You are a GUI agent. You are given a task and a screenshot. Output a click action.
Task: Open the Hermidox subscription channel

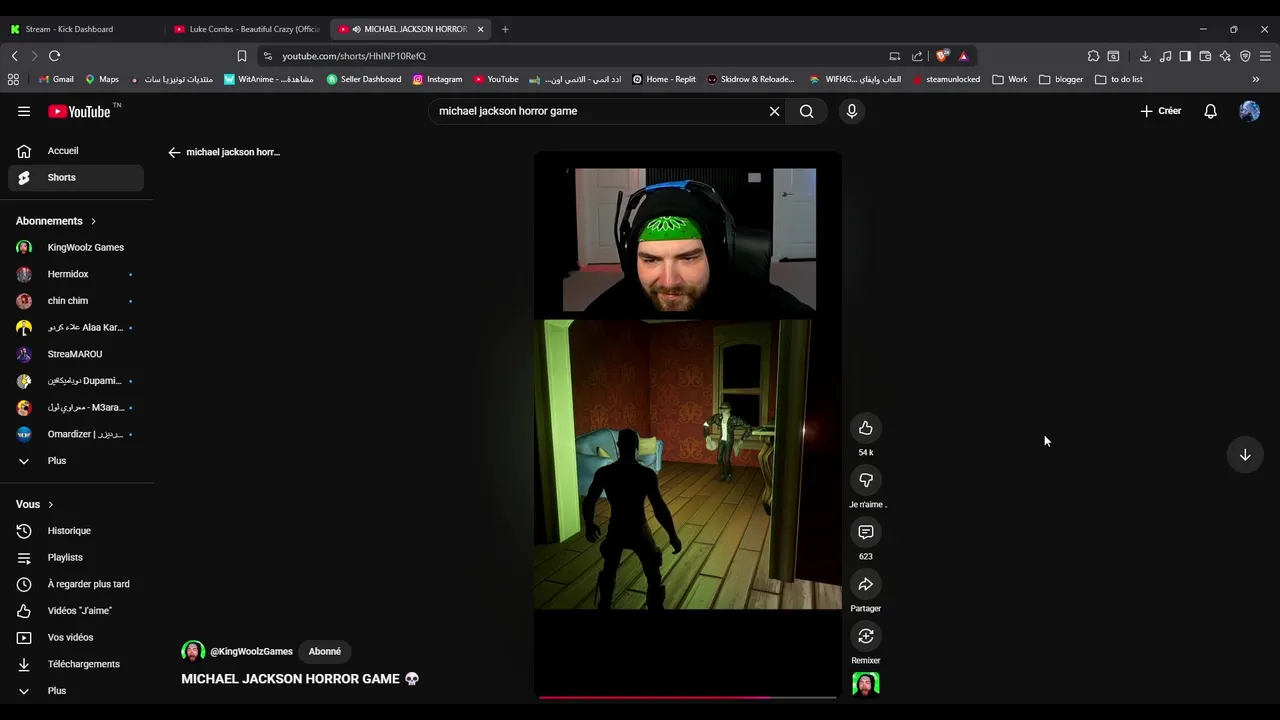click(x=76, y=274)
